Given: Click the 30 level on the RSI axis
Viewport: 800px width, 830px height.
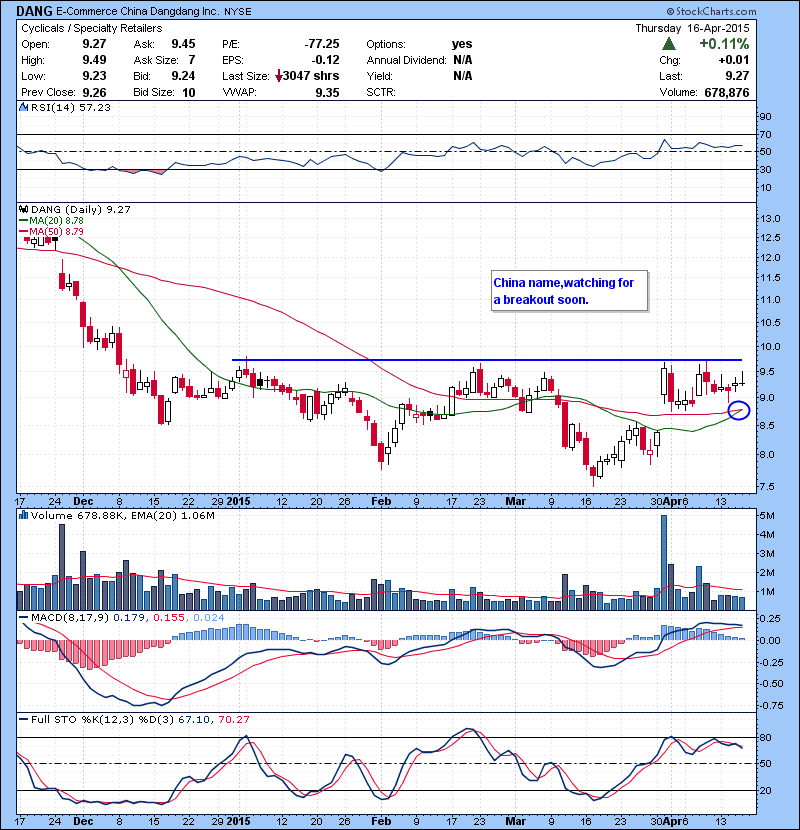Looking at the screenshot, I should point(765,170).
